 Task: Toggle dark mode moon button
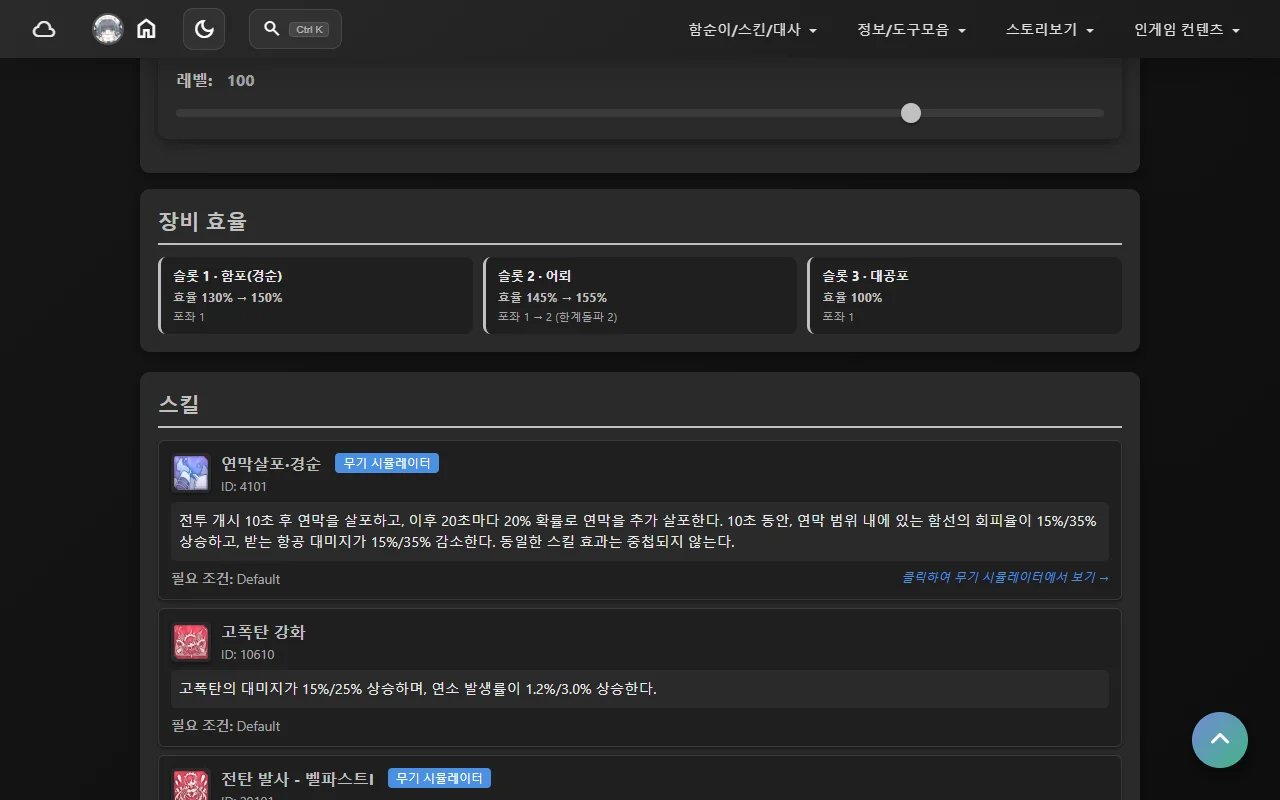[204, 29]
